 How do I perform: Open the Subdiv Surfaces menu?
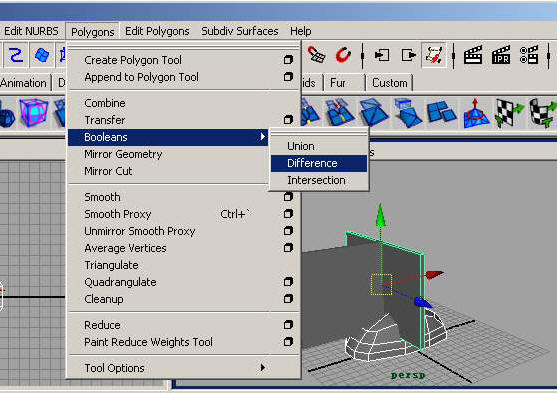239,31
